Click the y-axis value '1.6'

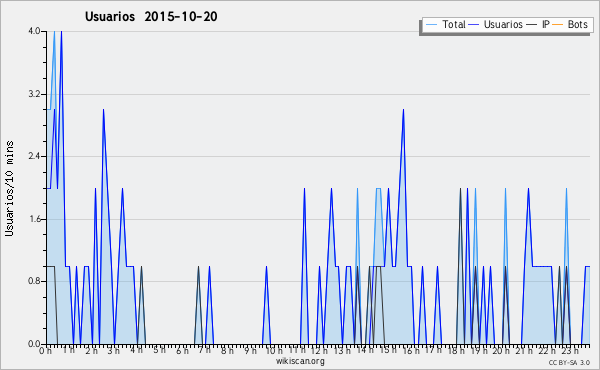click(x=34, y=219)
